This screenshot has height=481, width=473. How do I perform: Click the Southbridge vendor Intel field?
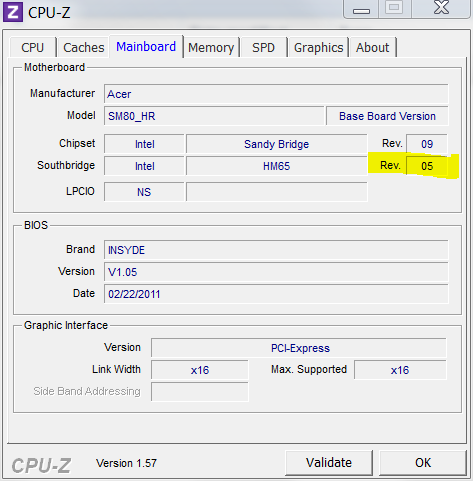(x=144, y=166)
